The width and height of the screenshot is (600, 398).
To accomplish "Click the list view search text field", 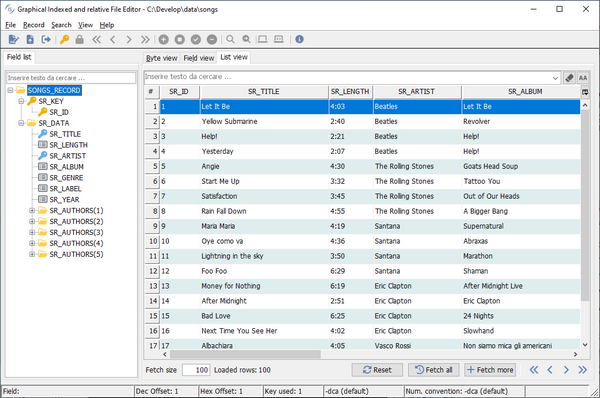I will coord(347,77).
